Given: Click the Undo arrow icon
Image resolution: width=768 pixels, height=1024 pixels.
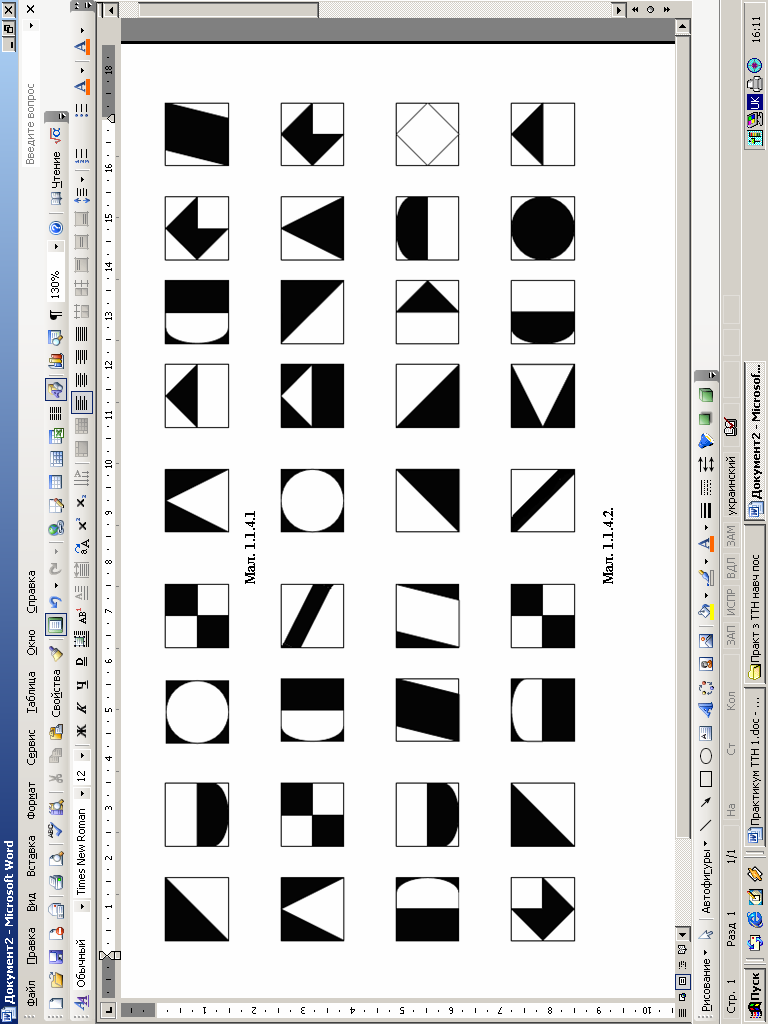Looking at the screenshot, I should coord(56,601).
